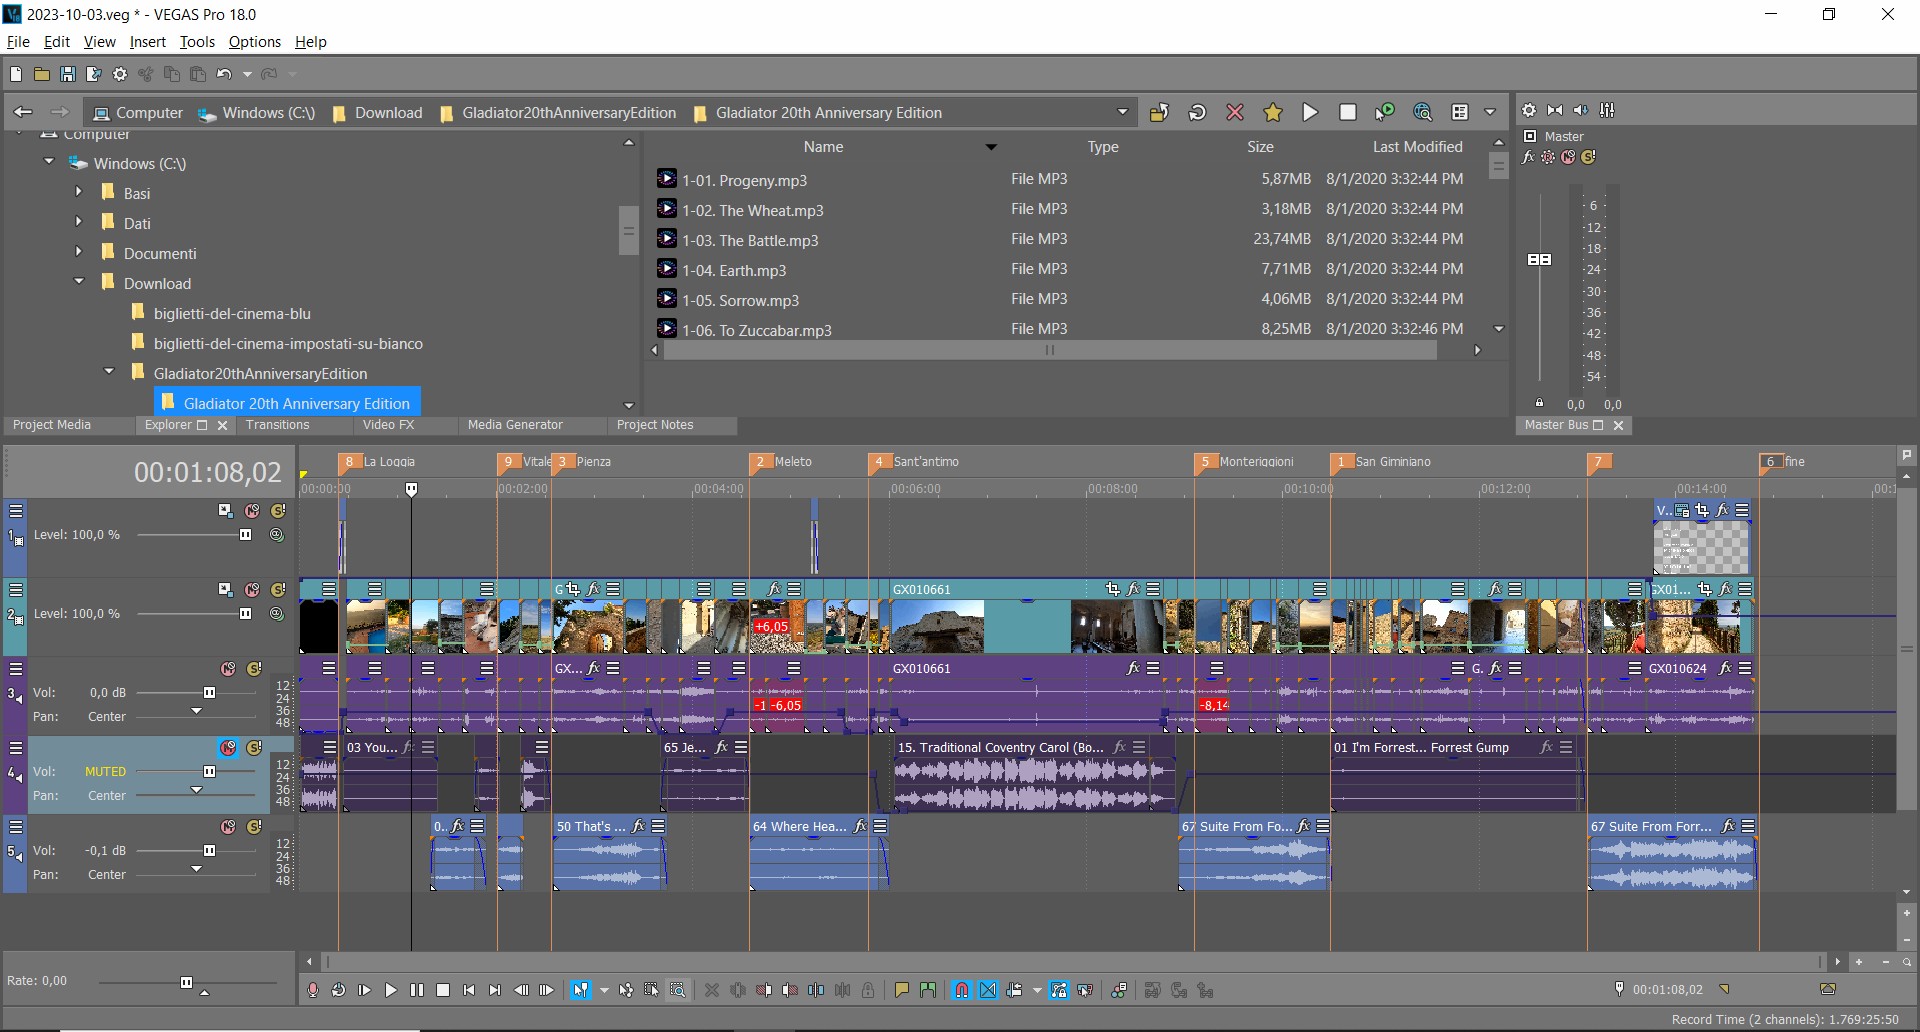Switch to the Transitions tab

coord(278,425)
